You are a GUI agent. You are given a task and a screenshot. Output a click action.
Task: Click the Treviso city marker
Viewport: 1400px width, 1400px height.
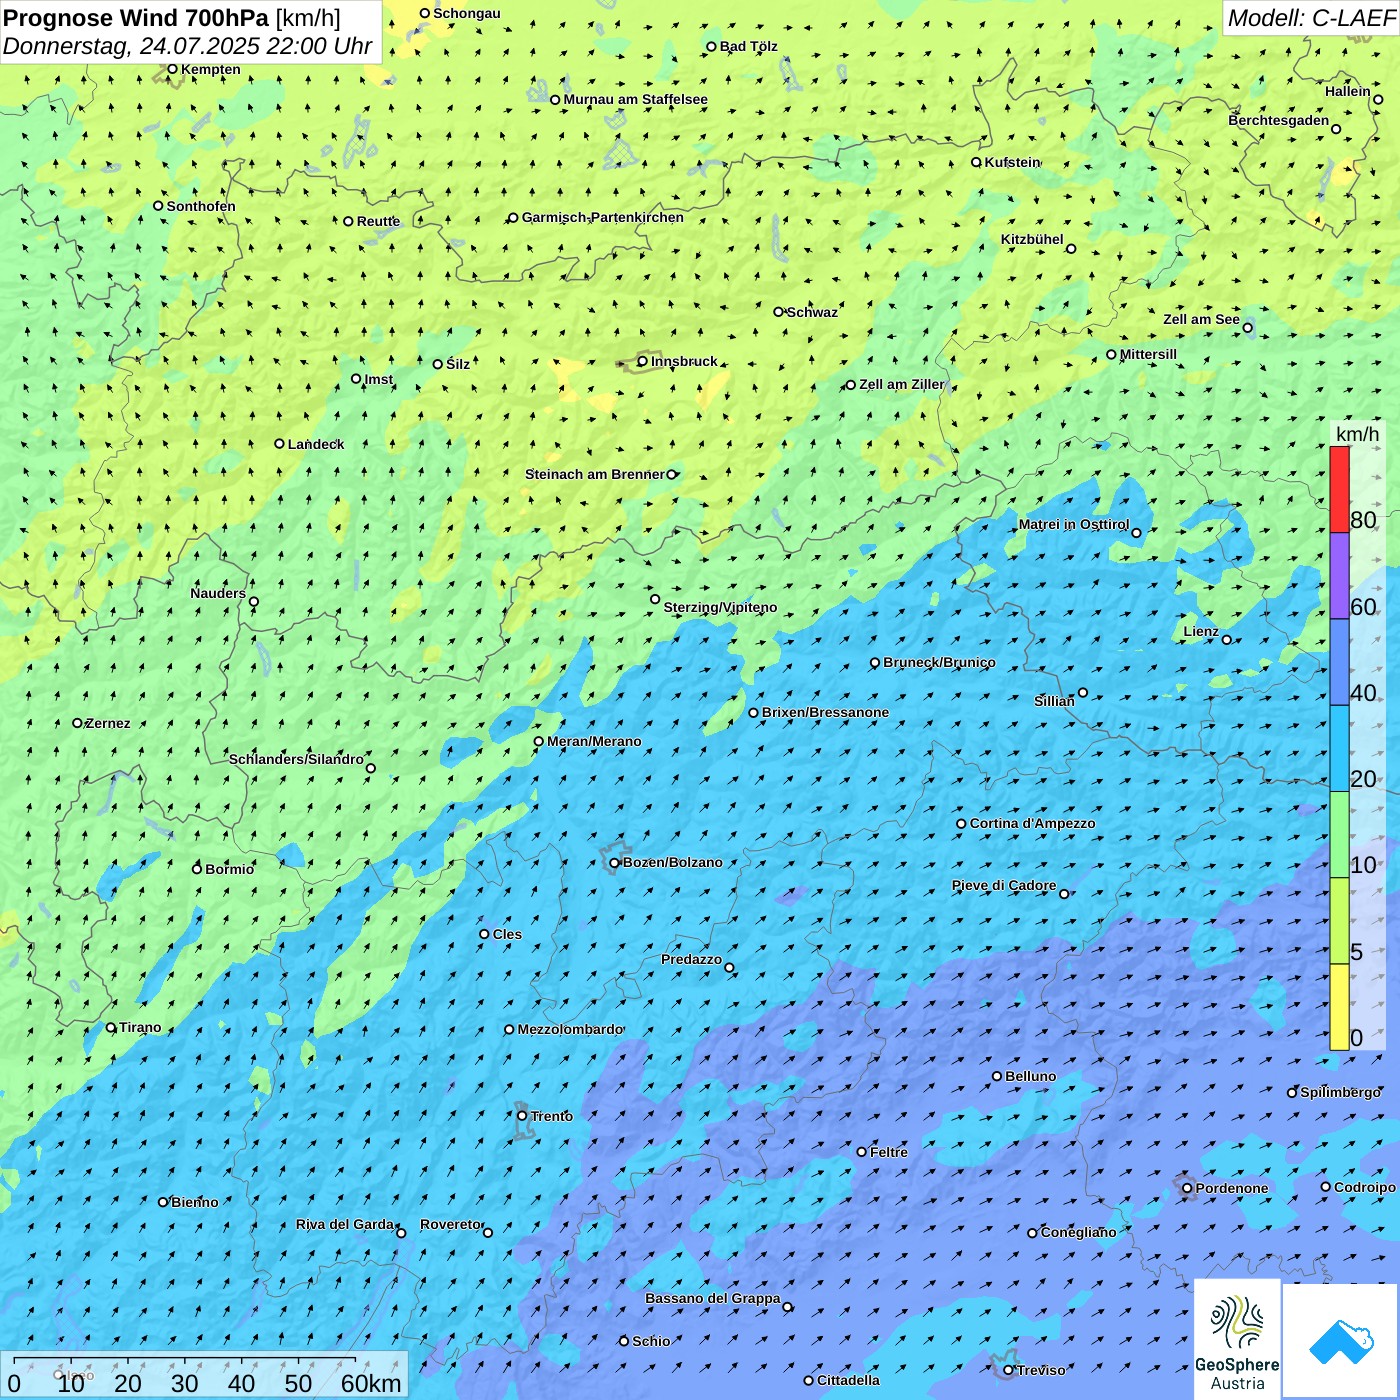tap(1008, 1370)
